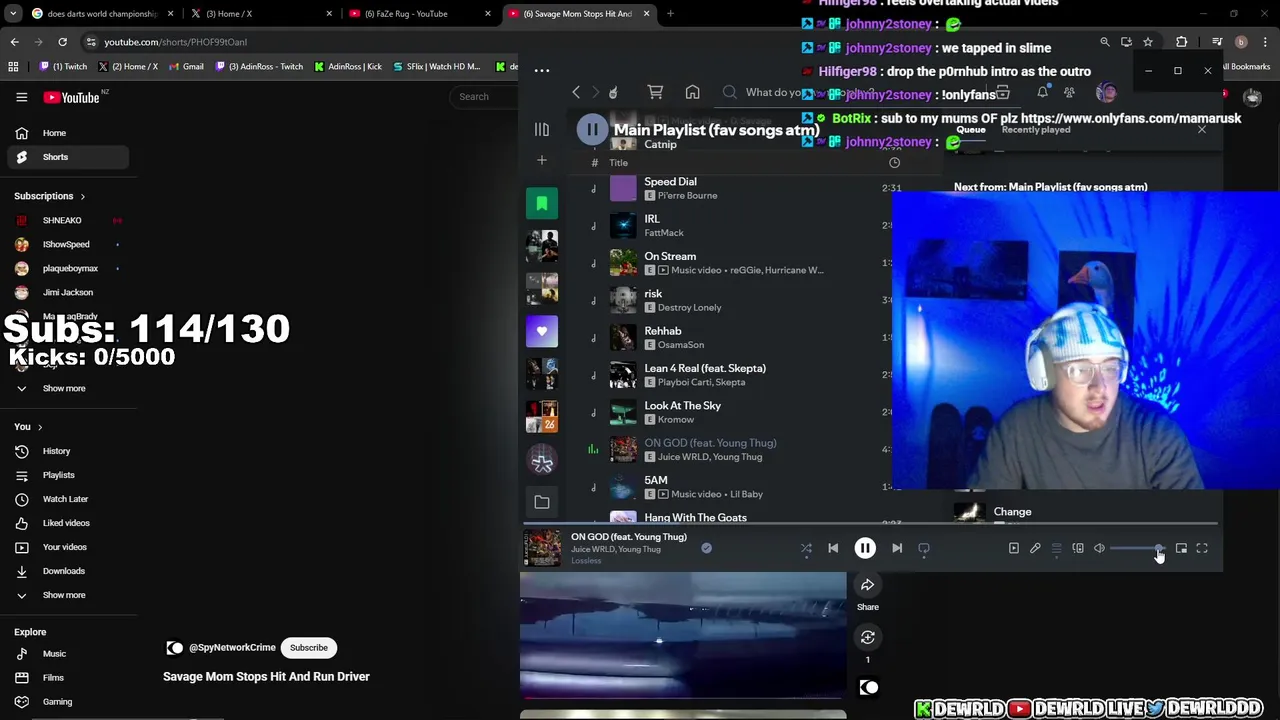Open Friend Activity in the music player
1280x720 pixels.
pos(1069,92)
